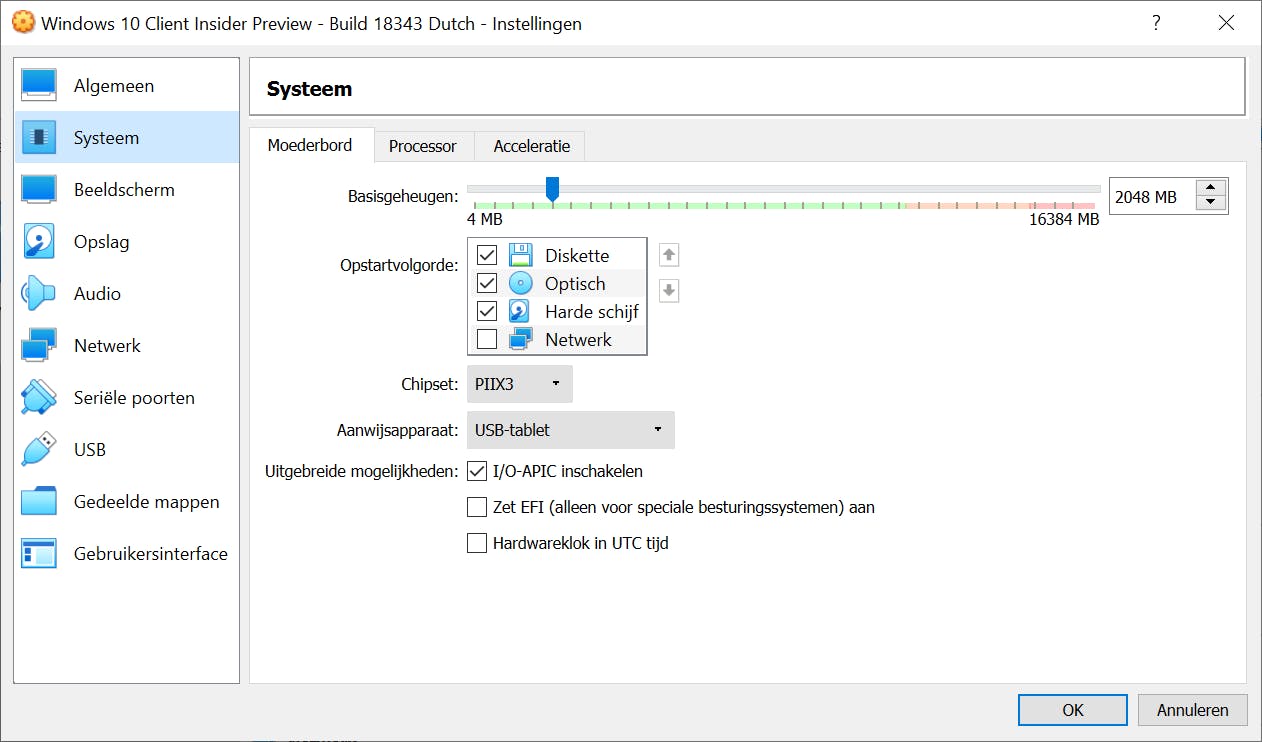Disable the I/O-APIC inschakelen option

click(x=477, y=471)
